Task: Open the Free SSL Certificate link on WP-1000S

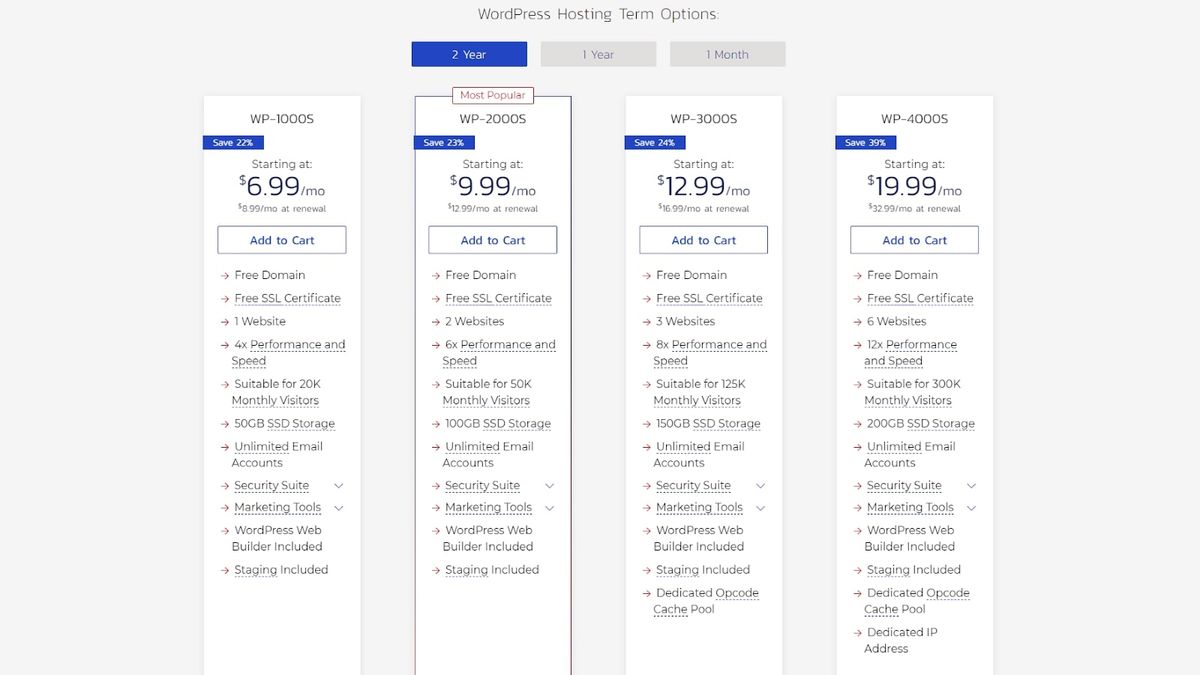Action: click(288, 298)
